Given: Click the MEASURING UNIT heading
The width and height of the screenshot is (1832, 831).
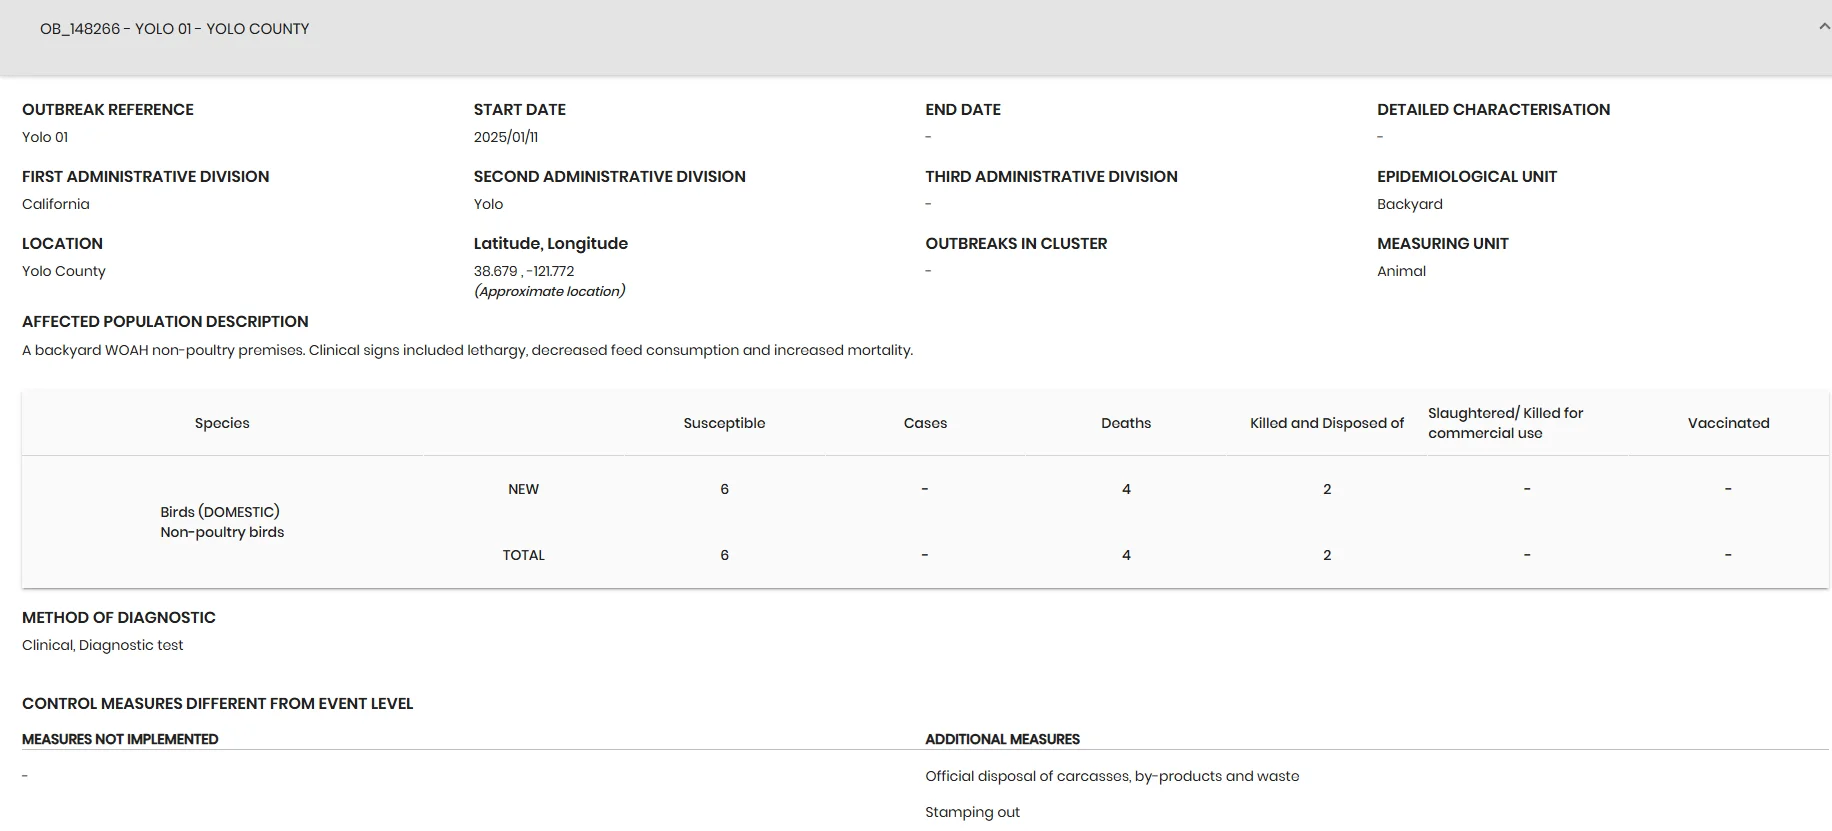Looking at the screenshot, I should pyautogui.click(x=1443, y=244).
